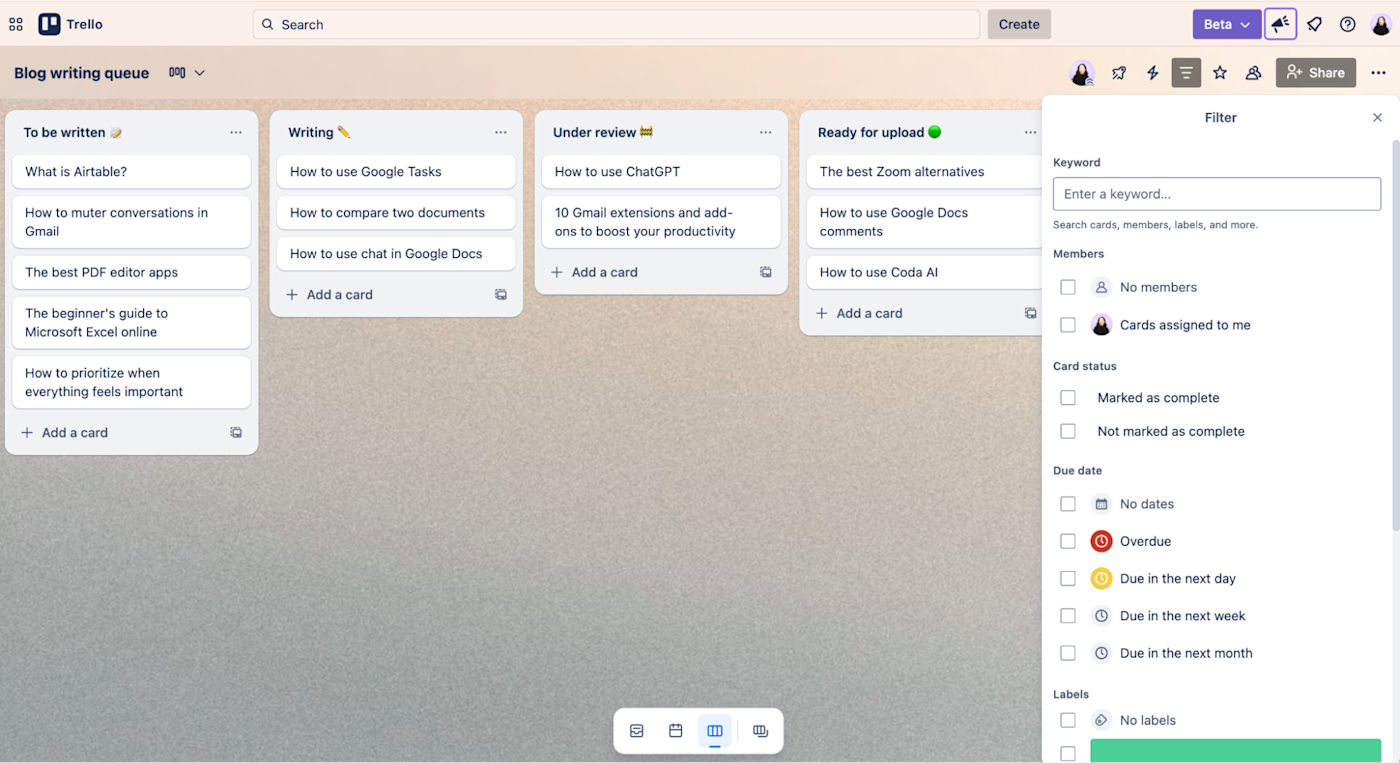Add a card to Under review
This screenshot has width=1400, height=763.
click(x=595, y=272)
